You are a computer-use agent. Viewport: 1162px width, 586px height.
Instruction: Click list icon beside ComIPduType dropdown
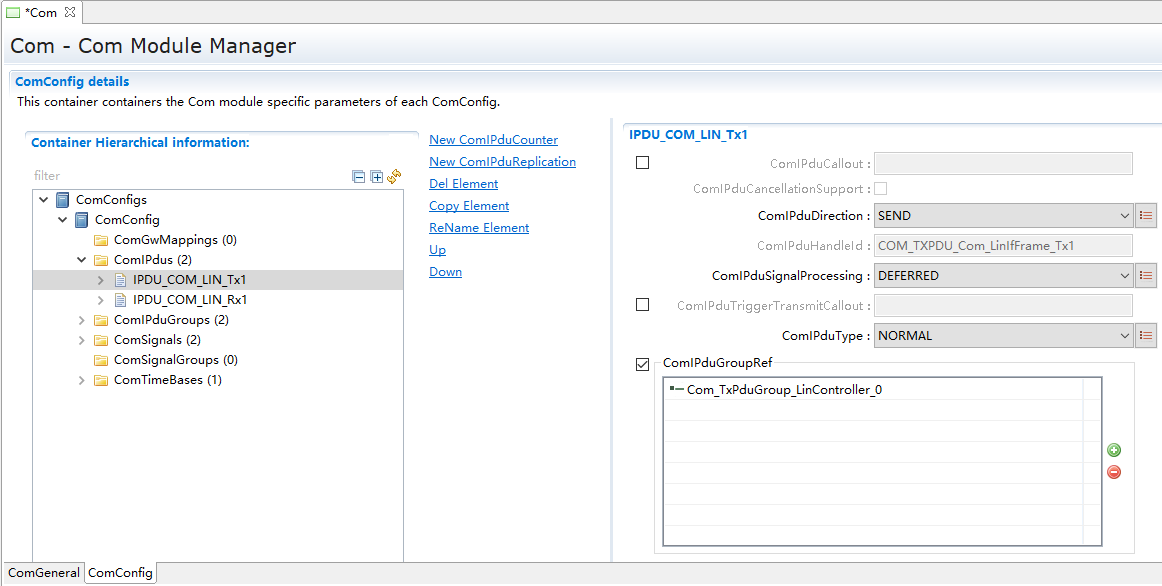[x=1146, y=336]
